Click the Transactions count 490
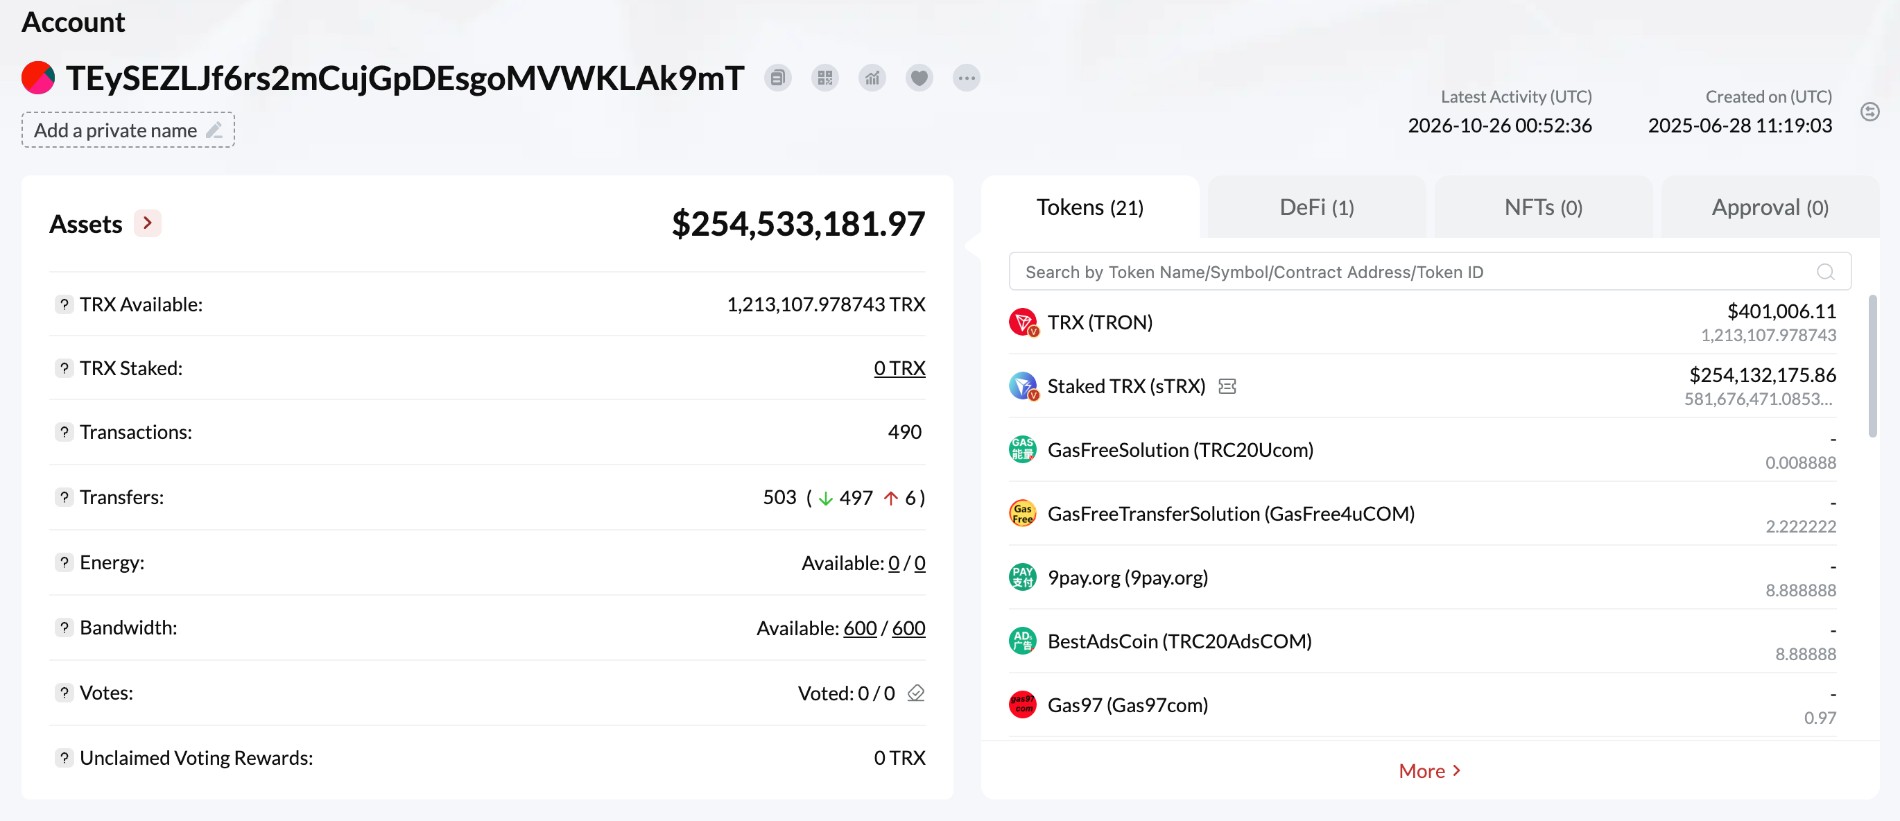1900x821 pixels. [x=905, y=432]
